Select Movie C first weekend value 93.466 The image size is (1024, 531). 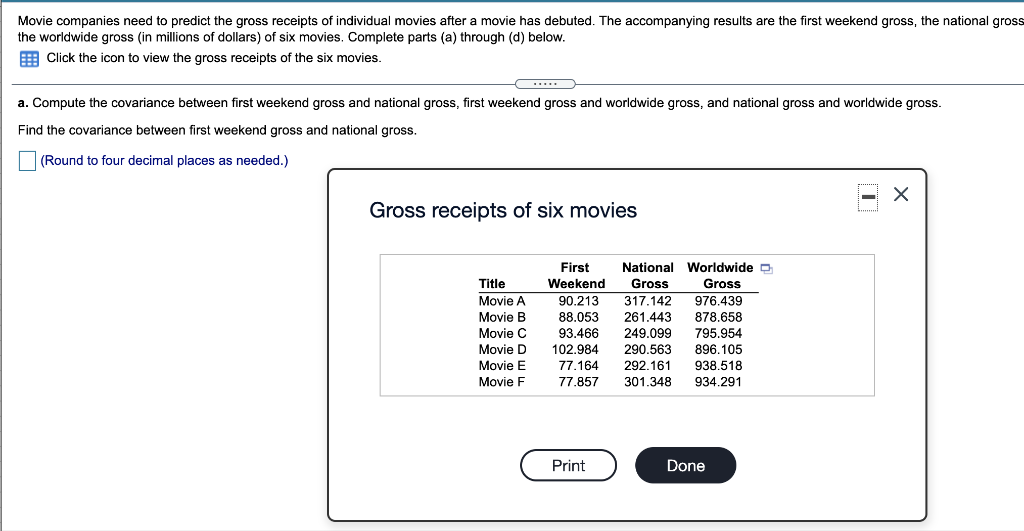coord(578,333)
